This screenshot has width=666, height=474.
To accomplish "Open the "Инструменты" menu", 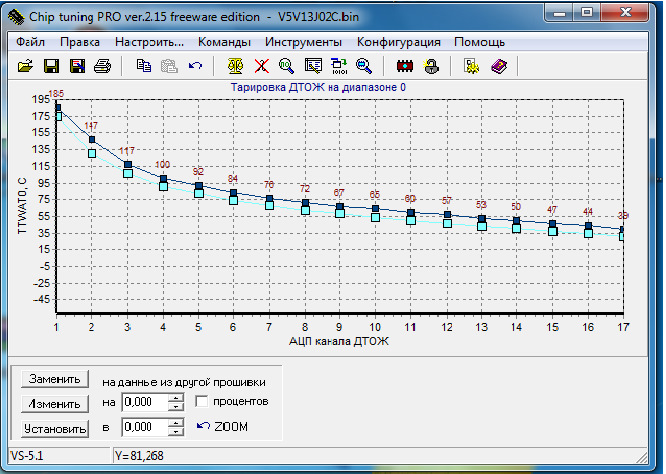I will pos(303,43).
